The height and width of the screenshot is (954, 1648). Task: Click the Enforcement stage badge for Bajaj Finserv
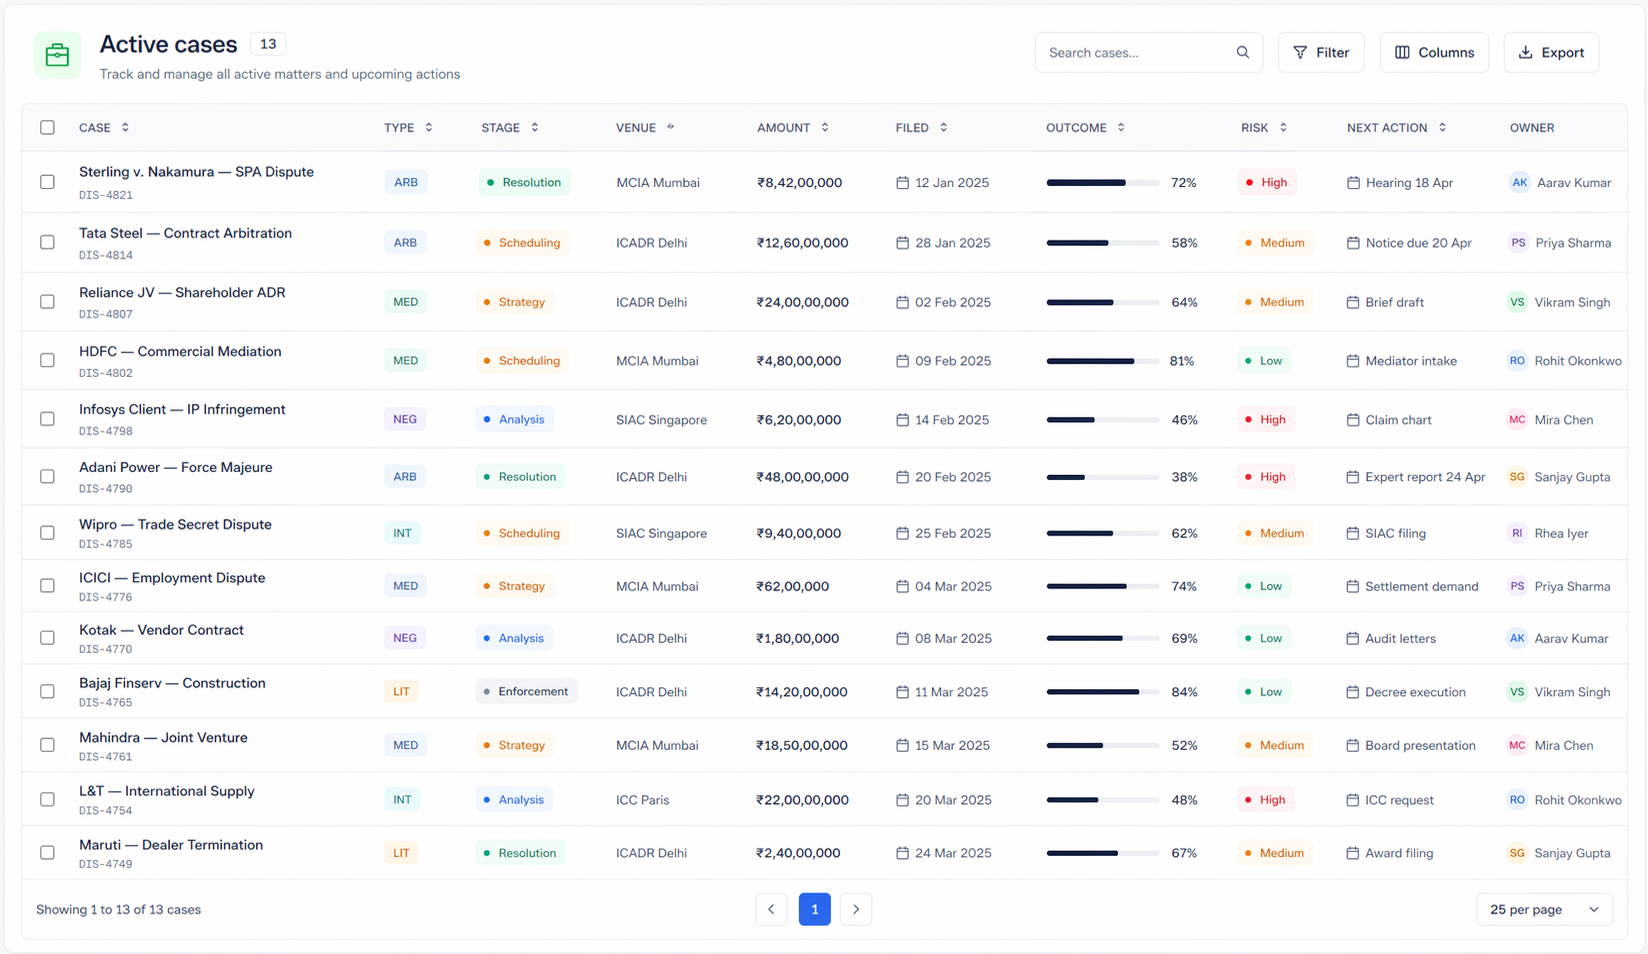tap(526, 692)
